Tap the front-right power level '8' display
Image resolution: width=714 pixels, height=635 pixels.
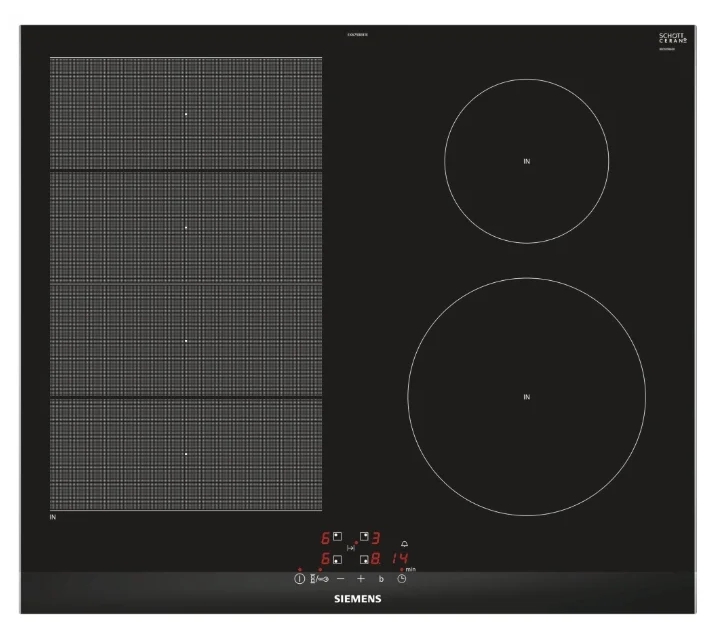pyautogui.click(x=376, y=559)
